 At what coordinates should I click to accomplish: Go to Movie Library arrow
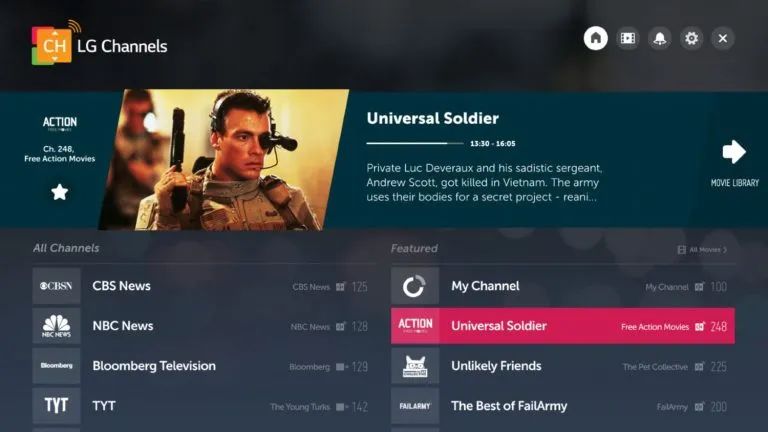[734, 152]
